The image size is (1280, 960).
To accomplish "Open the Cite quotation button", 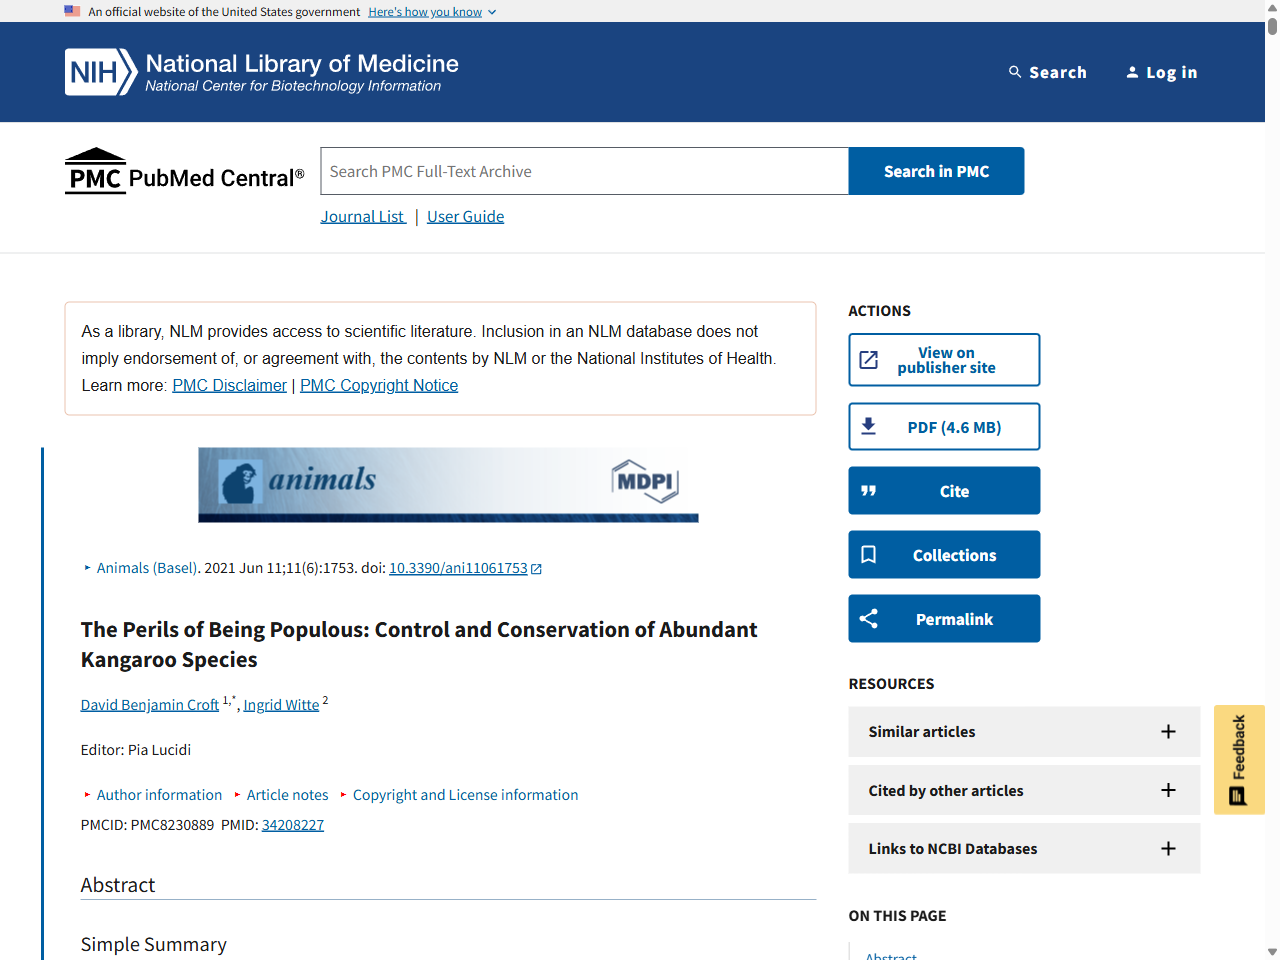I will coord(944,491).
